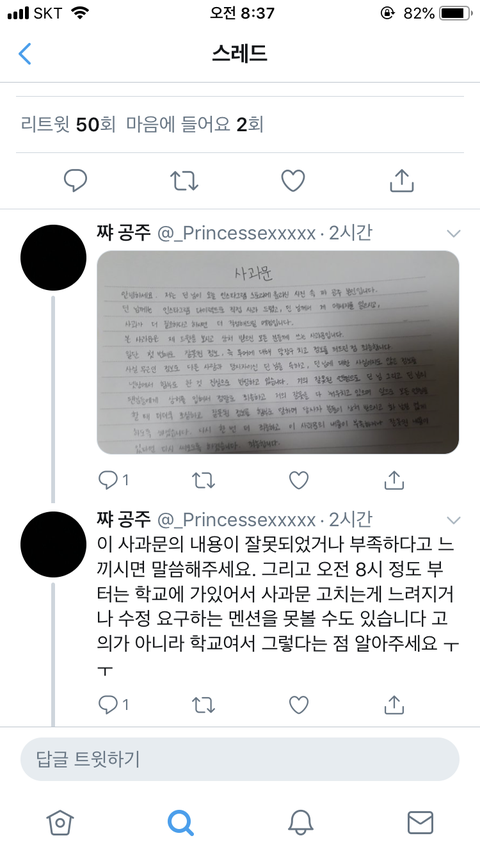This screenshot has height=854, width=480.
Task: Retweet the apology photo tweet
Action: [x=204, y=480]
